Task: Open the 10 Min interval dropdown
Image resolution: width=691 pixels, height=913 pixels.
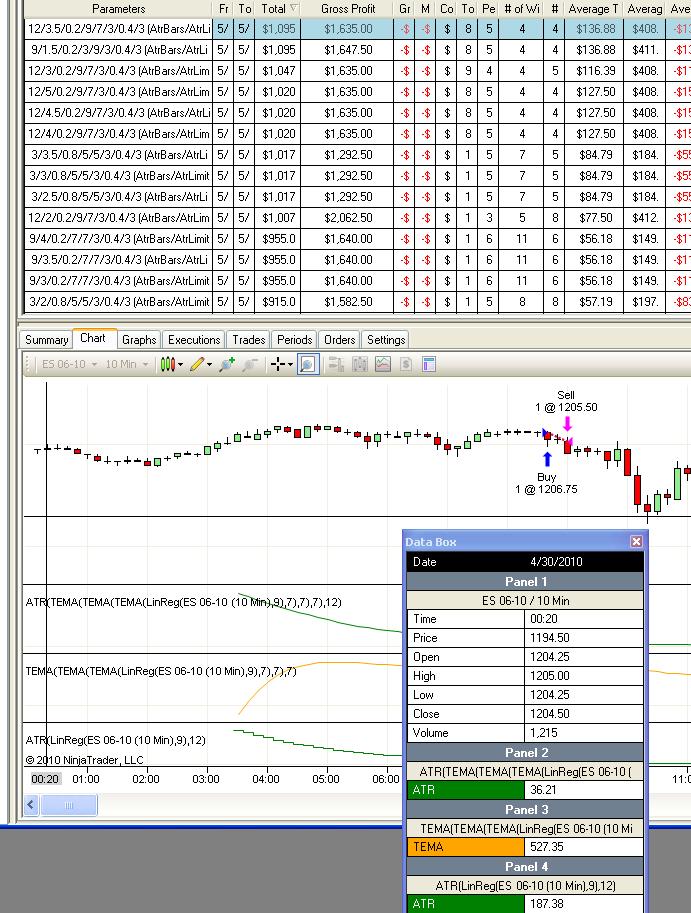Action: tap(127, 365)
